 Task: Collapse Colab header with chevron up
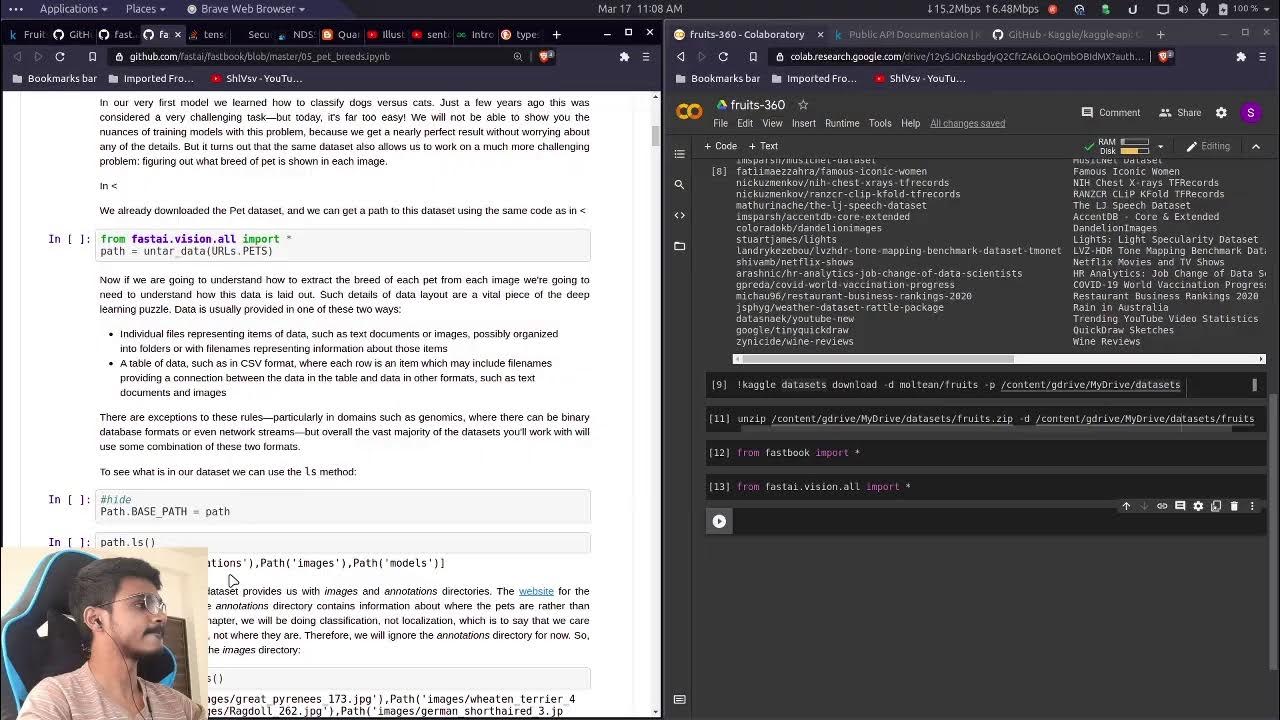pos(1256,146)
